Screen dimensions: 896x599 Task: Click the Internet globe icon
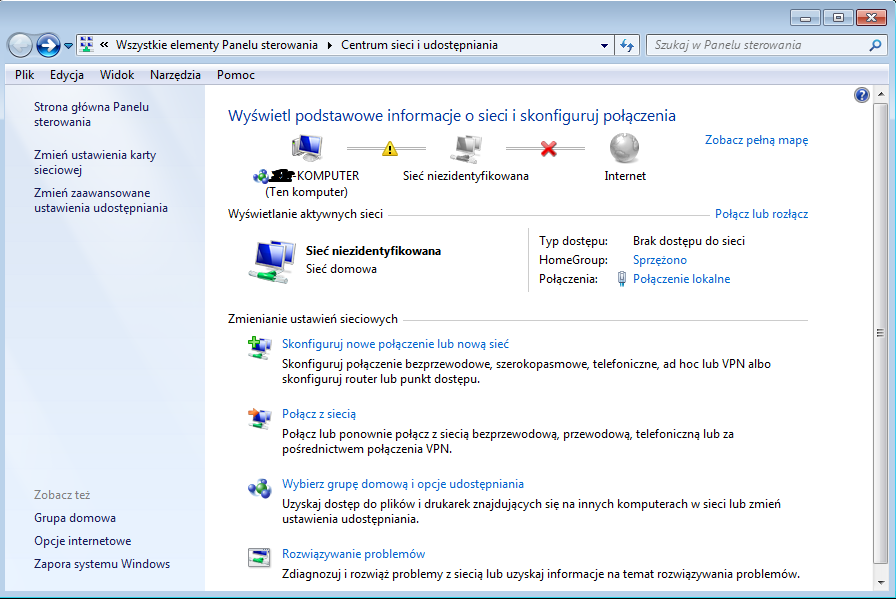(625, 148)
